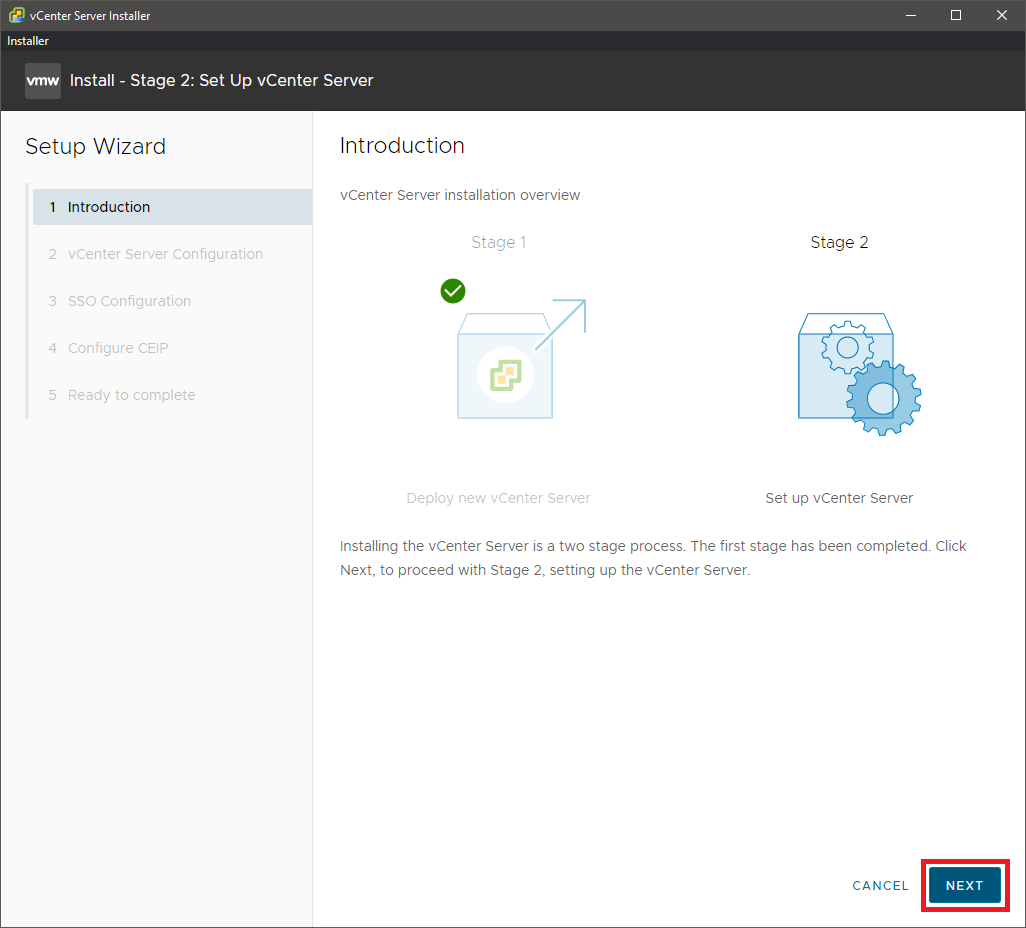
Task: Click the 'Set up vCenter Server' caption
Action: click(x=839, y=498)
